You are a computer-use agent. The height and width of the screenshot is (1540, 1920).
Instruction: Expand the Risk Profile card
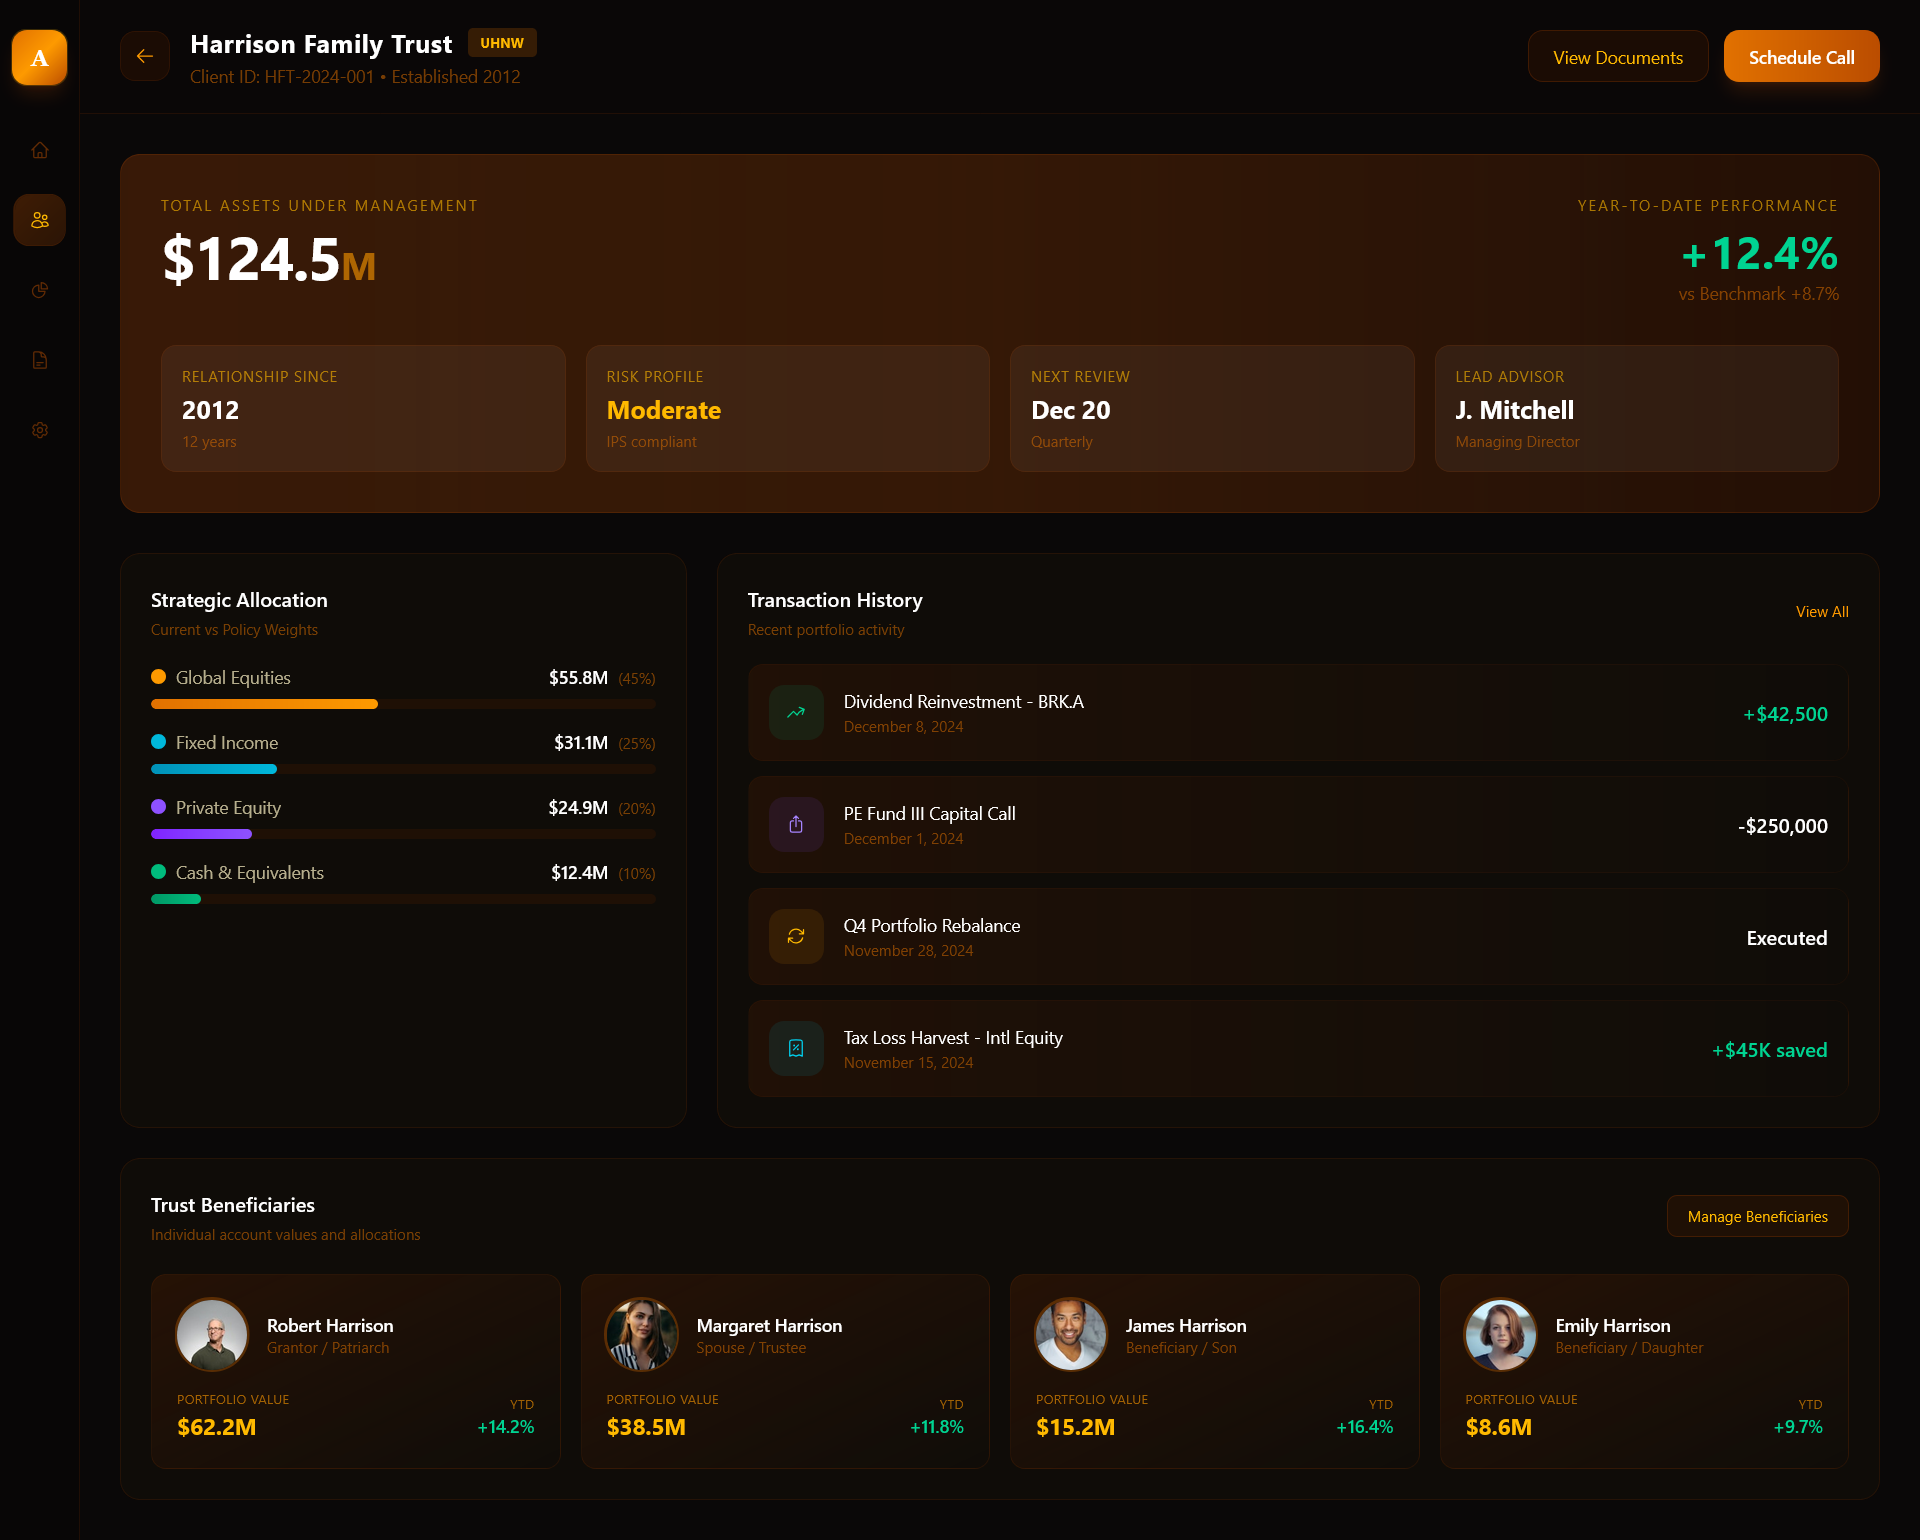pyautogui.click(x=787, y=408)
